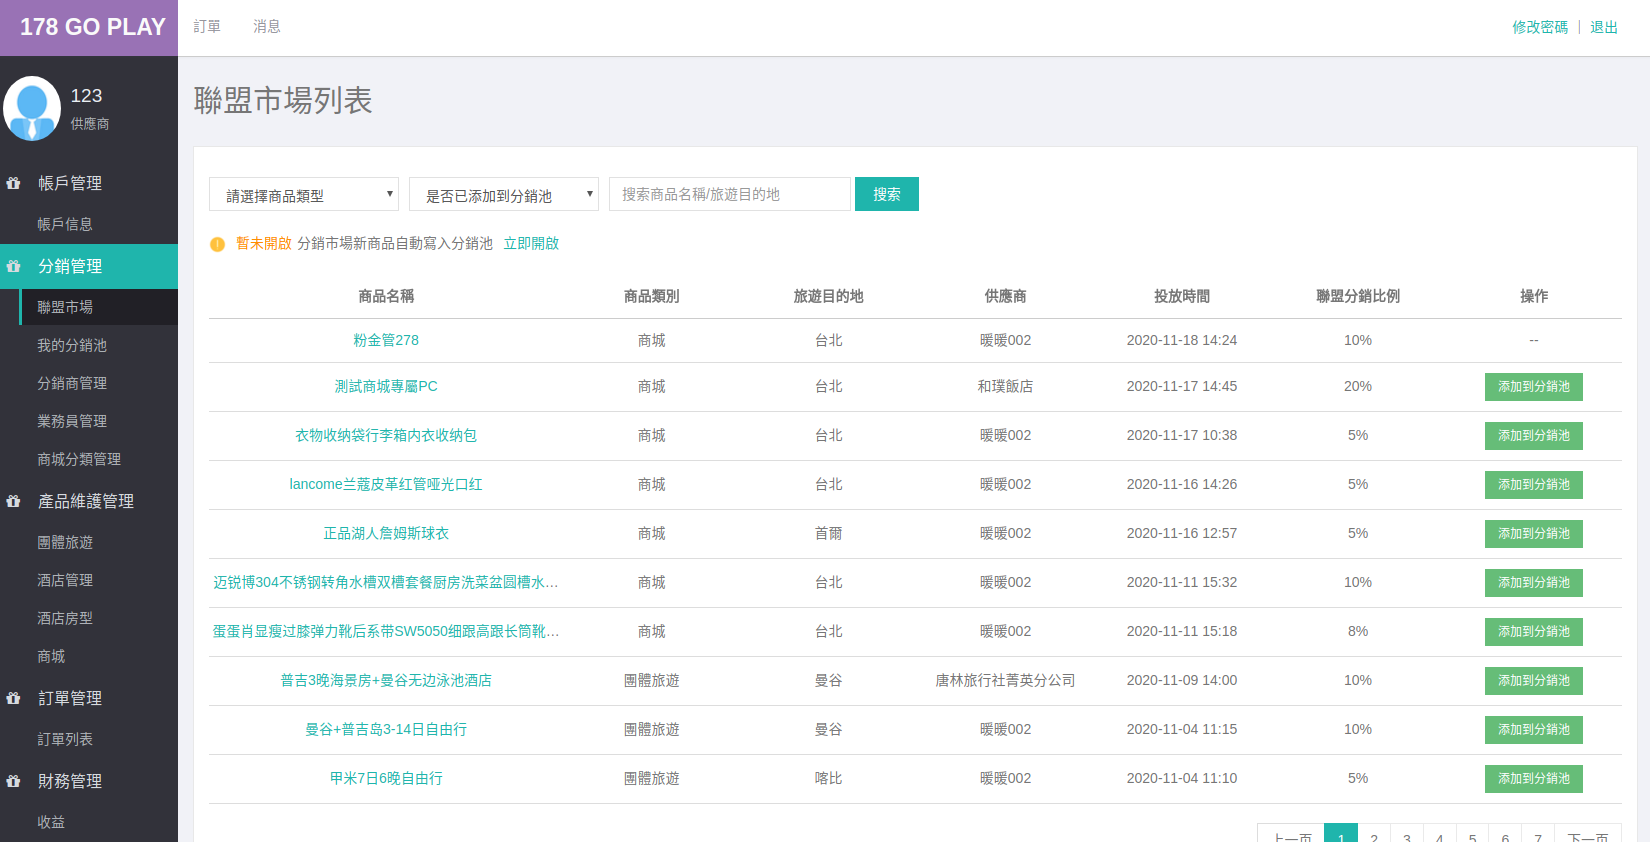Viewport: 1650px width, 842px height.
Task: Click the gift icon beside 帳戶管理
Action: click(14, 183)
